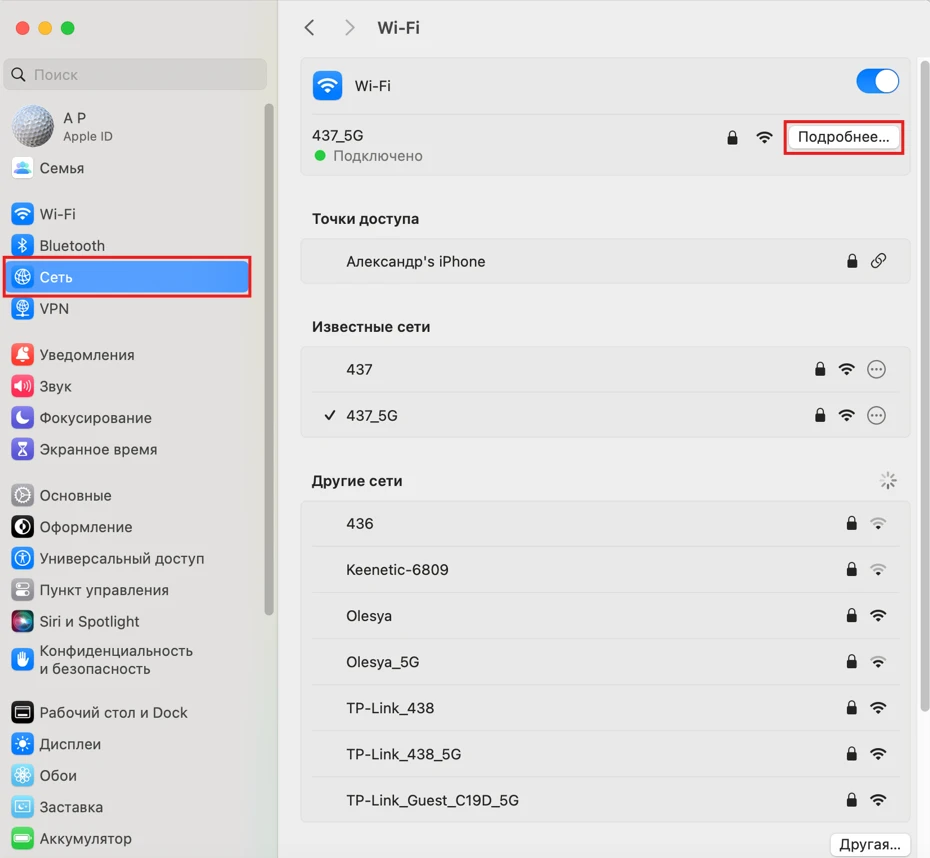Click the blue Wi-Fi icon in the header card
This screenshot has width=930, height=858.
[327, 85]
